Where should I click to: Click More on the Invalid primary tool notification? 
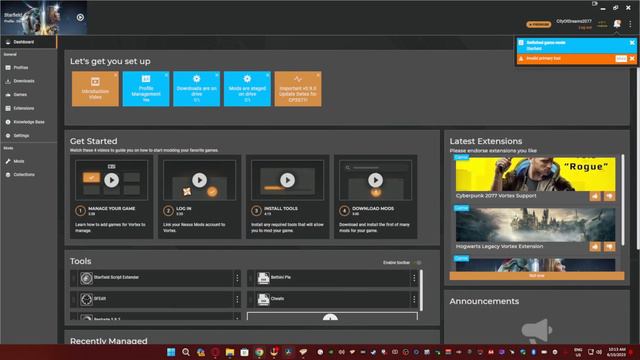click(621, 59)
